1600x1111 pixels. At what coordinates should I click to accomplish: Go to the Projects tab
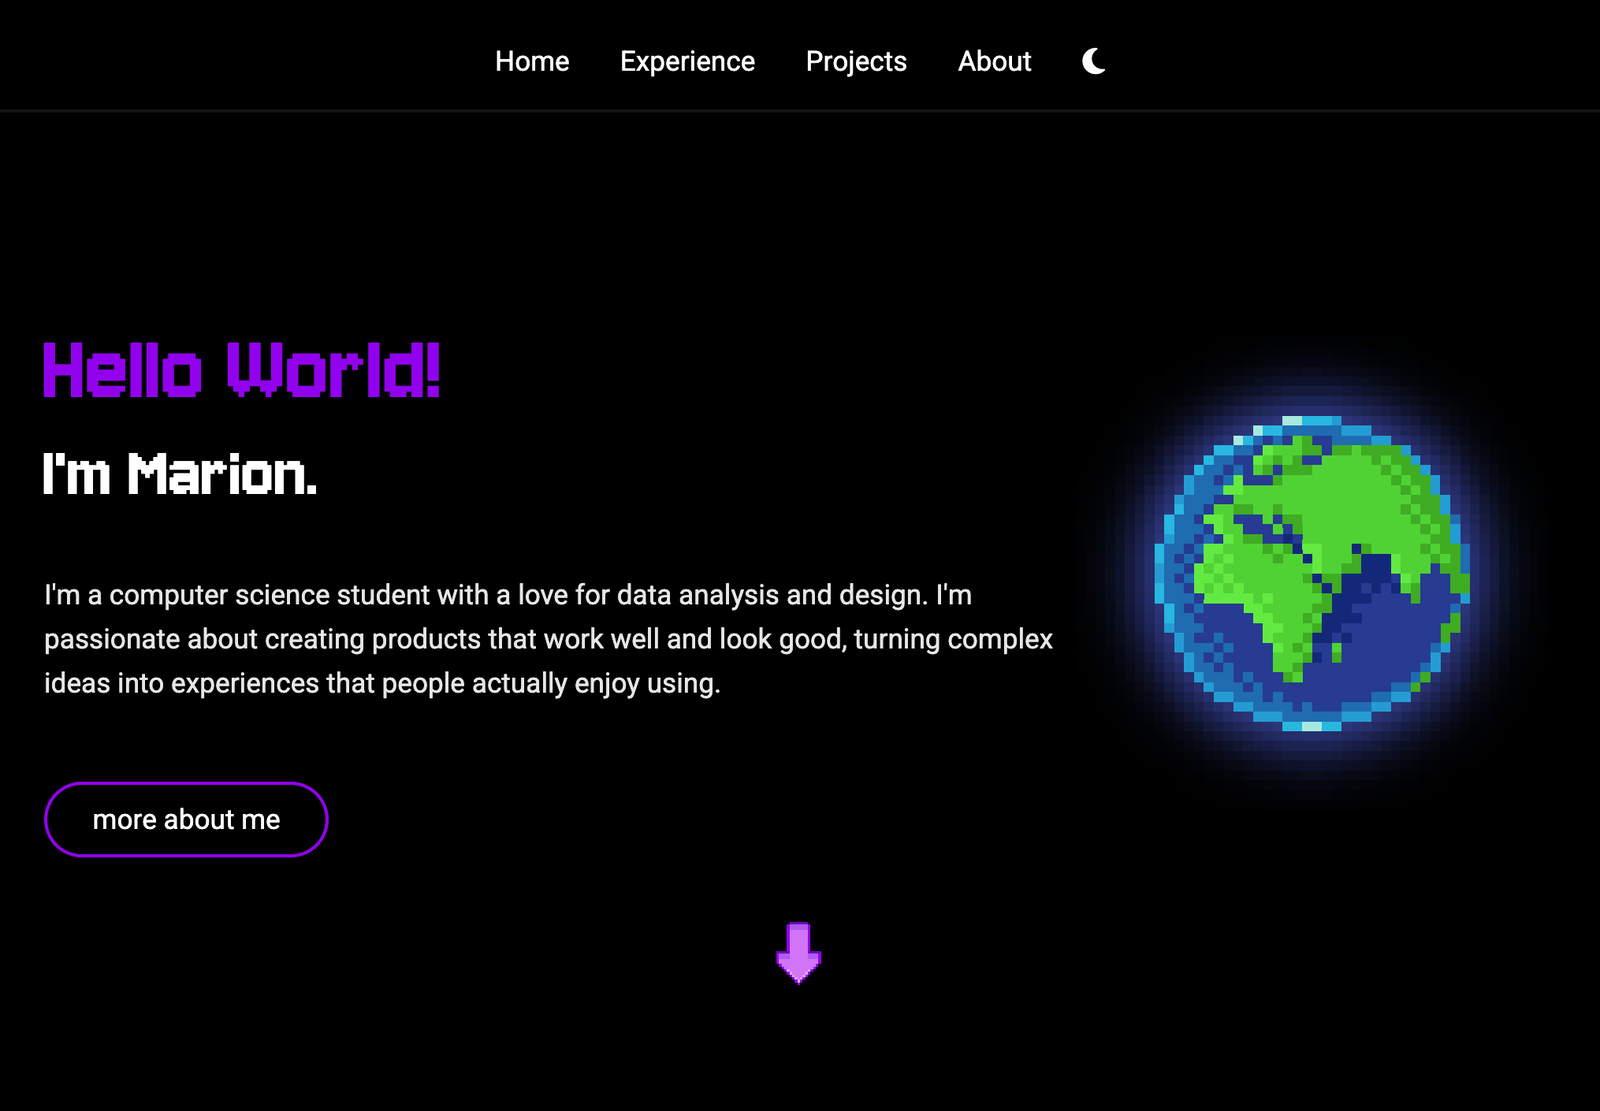tap(856, 61)
